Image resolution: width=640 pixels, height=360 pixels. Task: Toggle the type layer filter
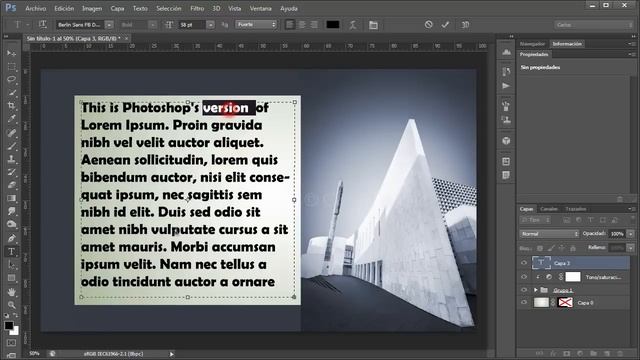point(591,220)
